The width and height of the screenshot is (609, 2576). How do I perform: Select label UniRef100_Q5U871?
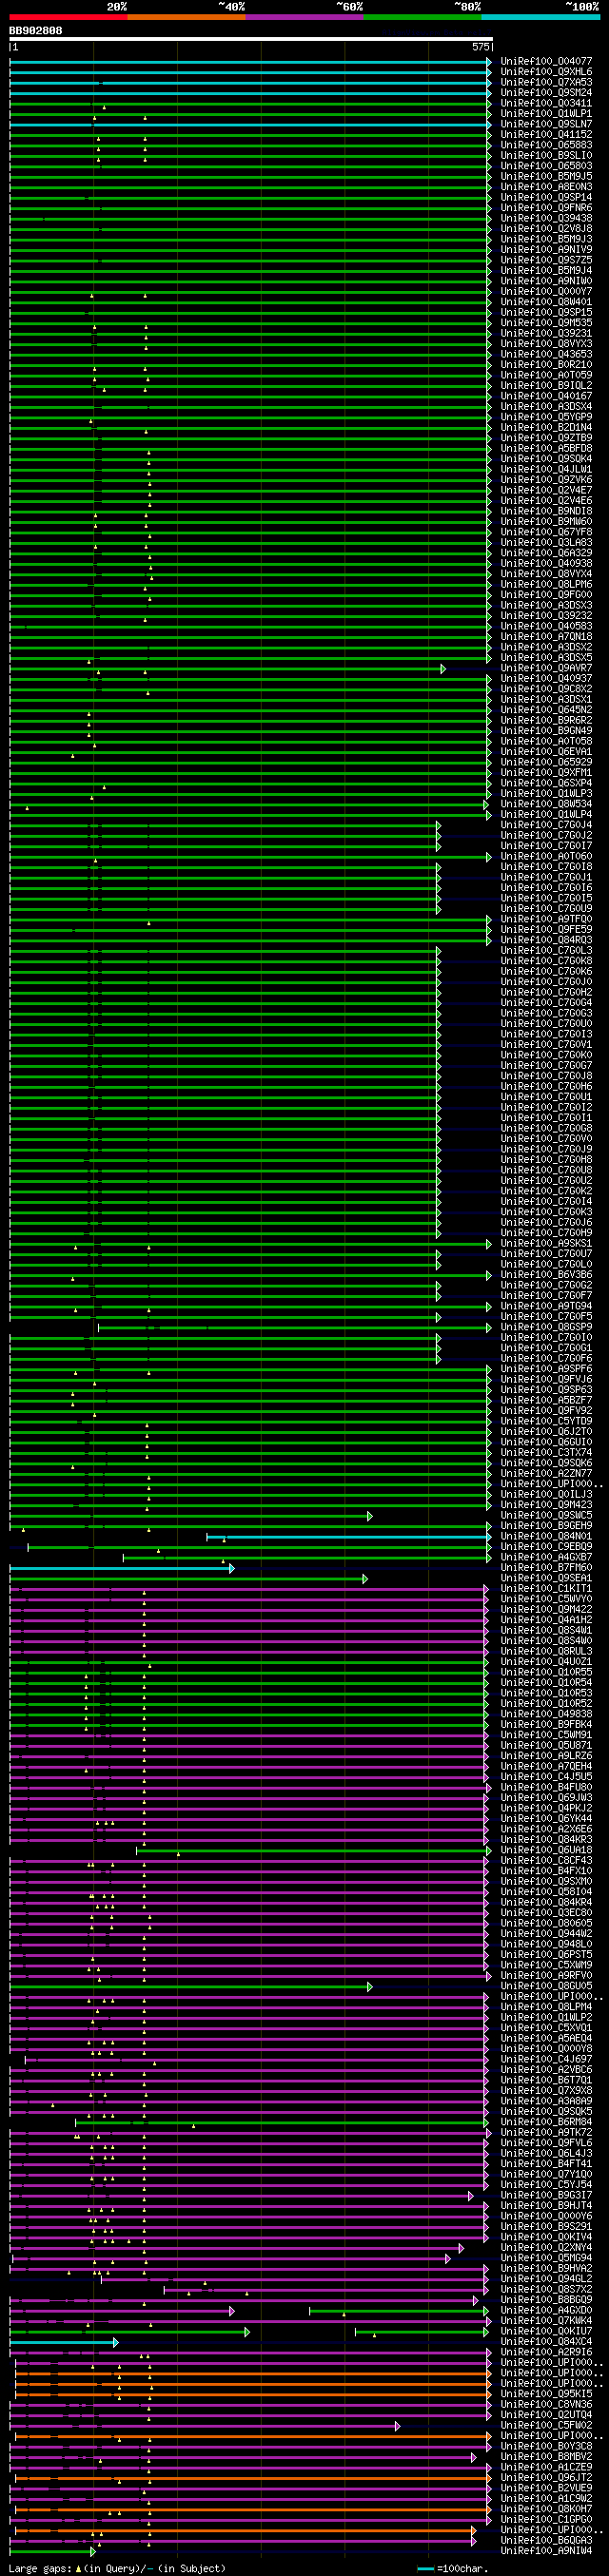click(546, 1746)
